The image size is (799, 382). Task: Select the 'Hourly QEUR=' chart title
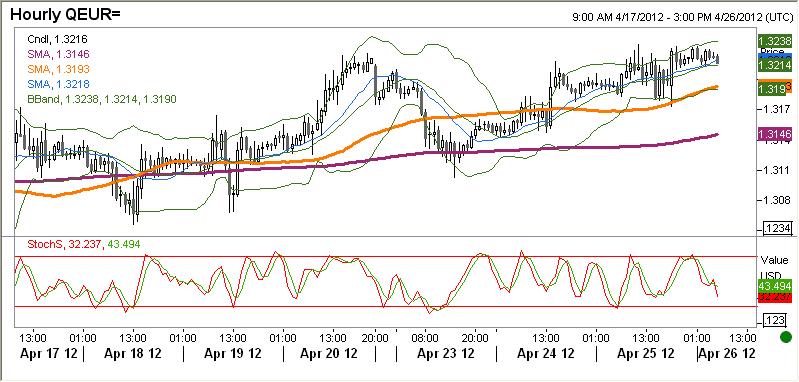point(65,14)
